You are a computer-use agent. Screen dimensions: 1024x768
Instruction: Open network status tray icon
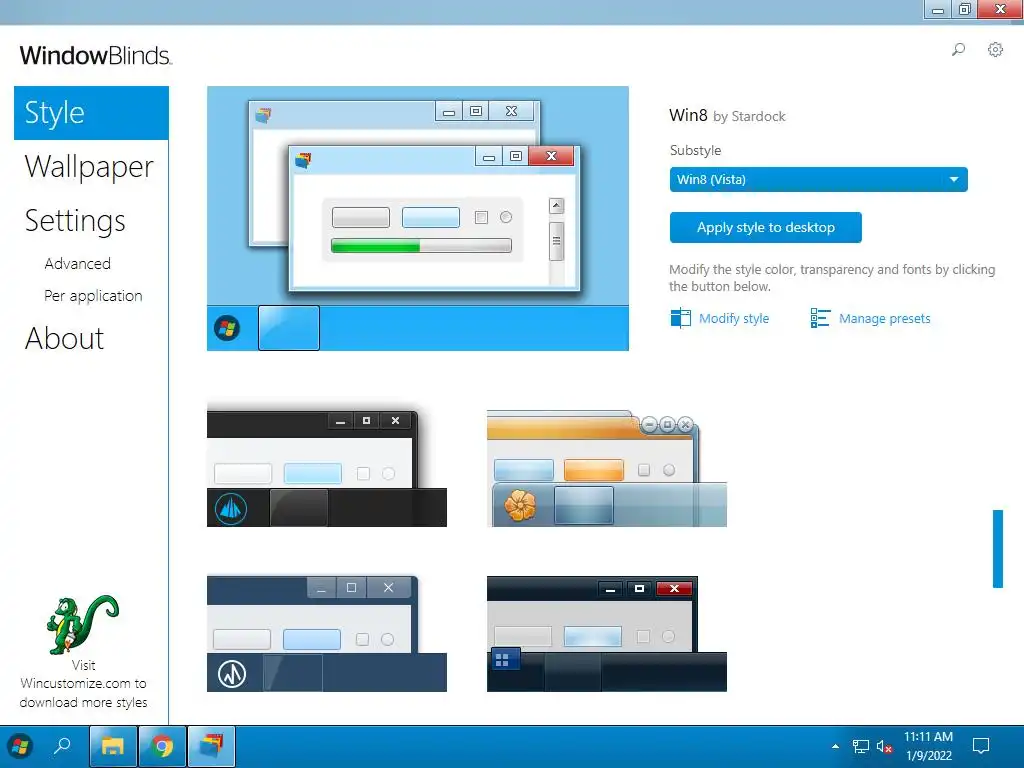tap(861, 746)
